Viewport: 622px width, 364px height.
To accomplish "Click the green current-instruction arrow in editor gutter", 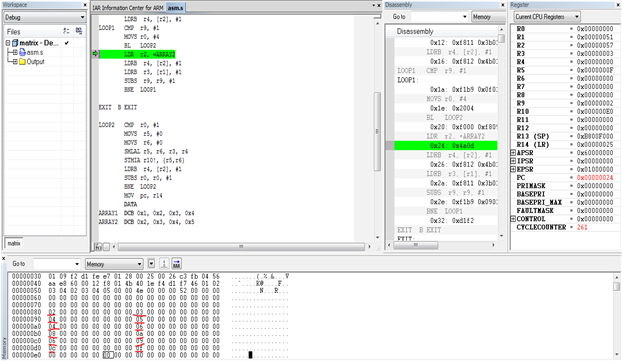I will click(95, 54).
